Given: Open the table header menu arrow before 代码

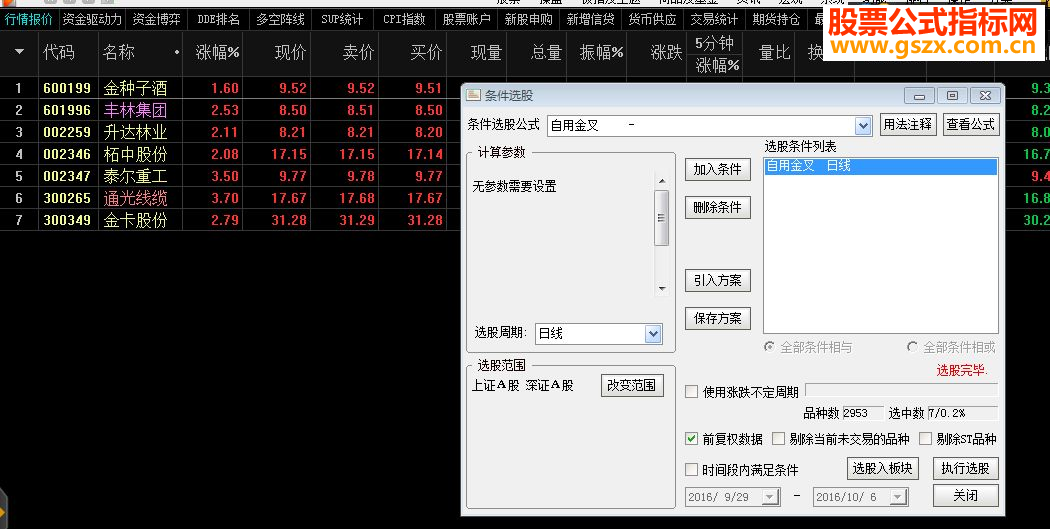Looking at the screenshot, I should click(x=19, y=52).
